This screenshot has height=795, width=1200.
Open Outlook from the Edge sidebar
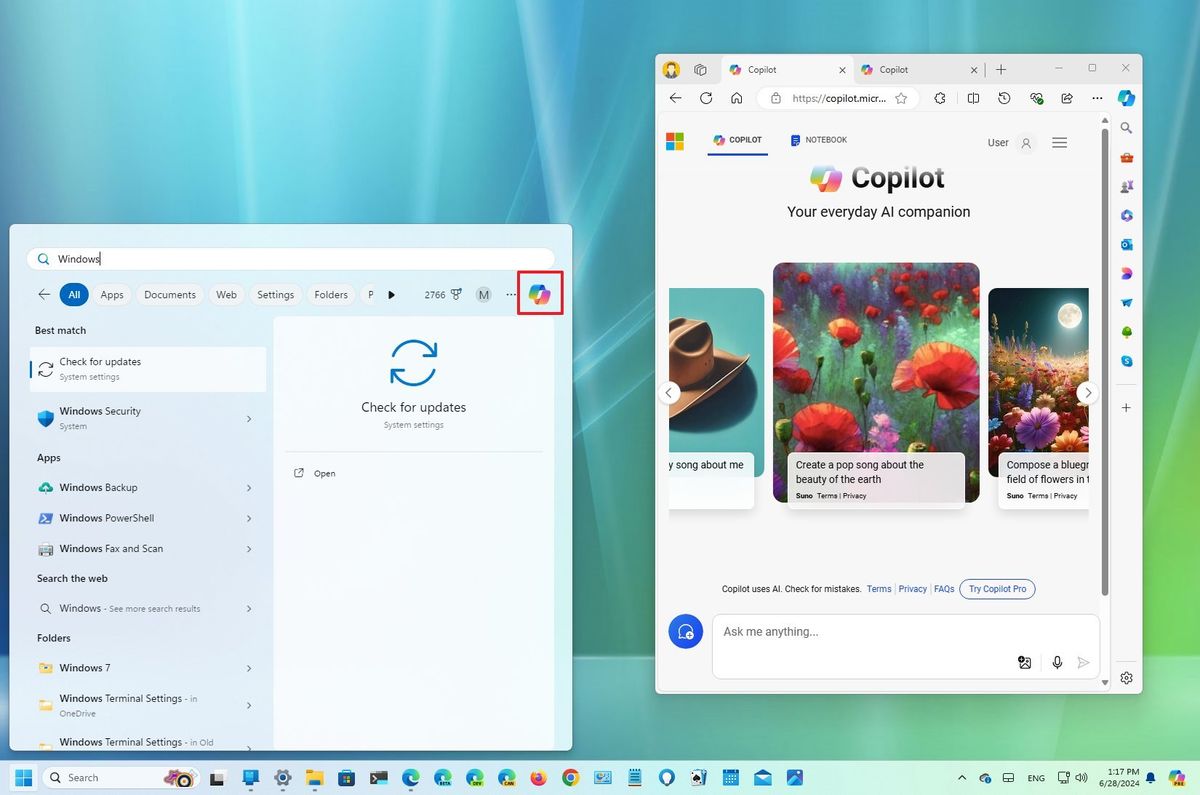[1126, 244]
